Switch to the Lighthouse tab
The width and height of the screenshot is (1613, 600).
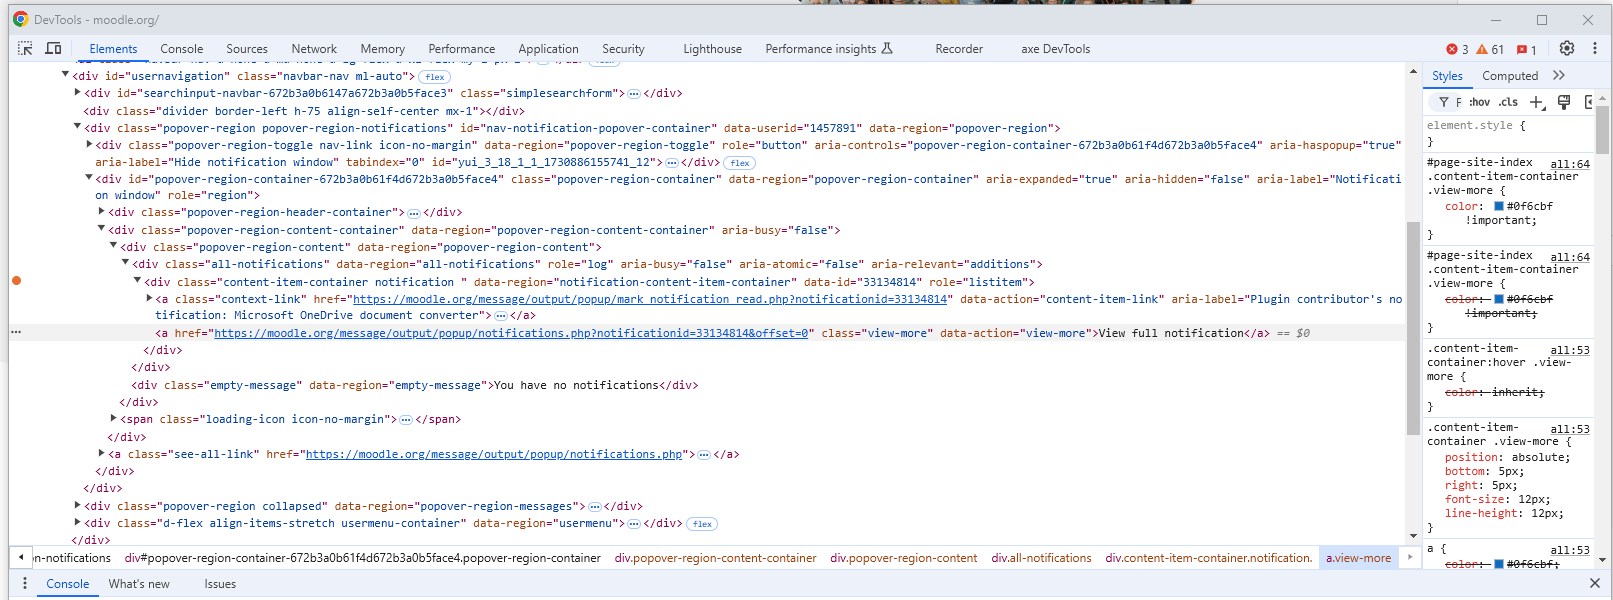coord(712,49)
